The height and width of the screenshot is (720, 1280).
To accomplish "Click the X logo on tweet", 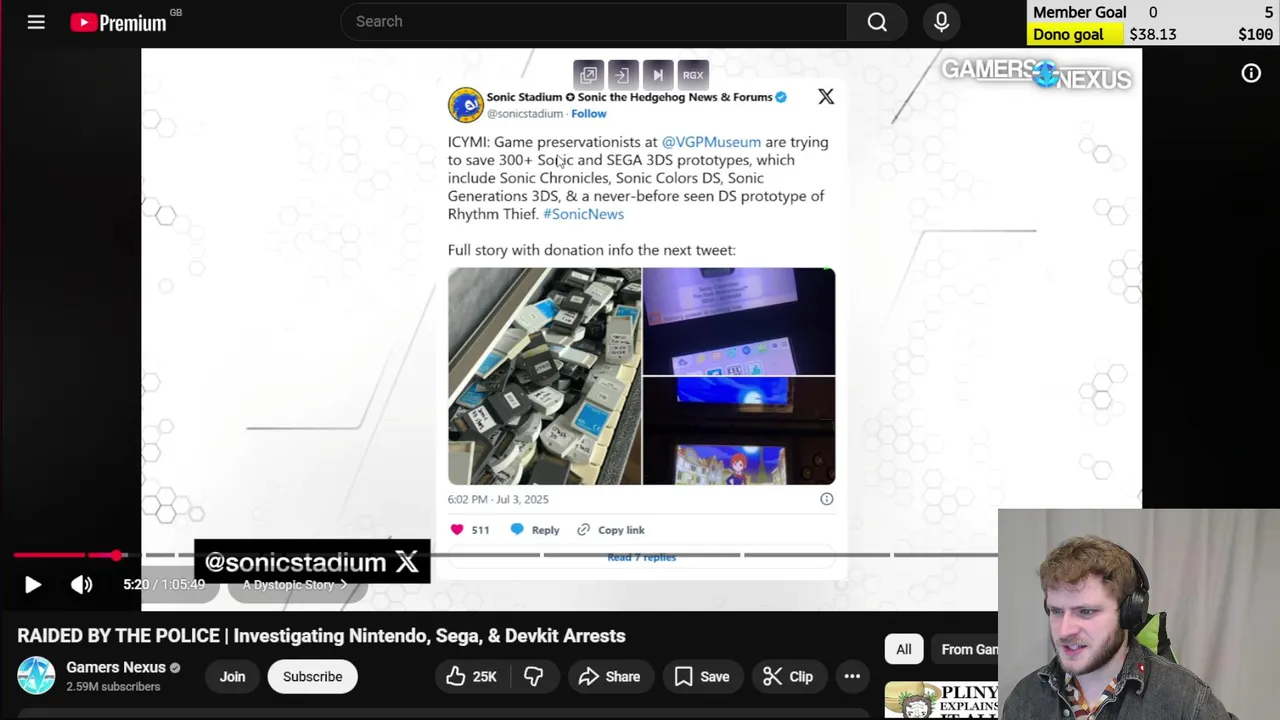I will point(826,96).
